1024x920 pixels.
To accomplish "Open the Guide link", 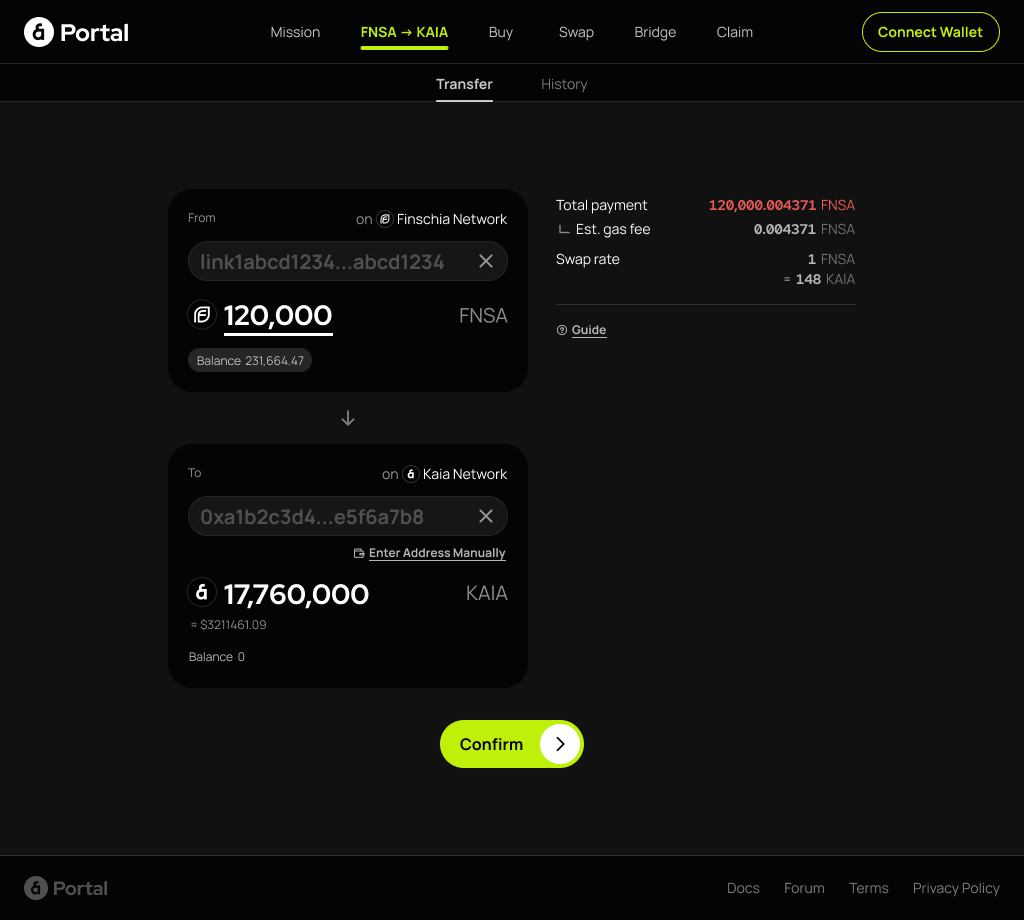I will click(588, 330).
